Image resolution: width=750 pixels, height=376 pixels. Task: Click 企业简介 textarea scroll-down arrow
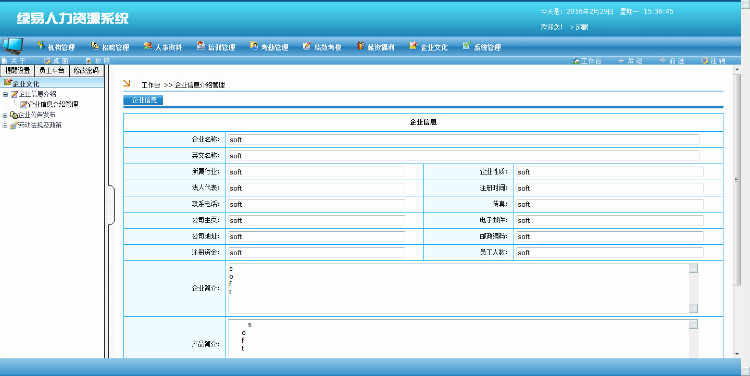[694, 309]
